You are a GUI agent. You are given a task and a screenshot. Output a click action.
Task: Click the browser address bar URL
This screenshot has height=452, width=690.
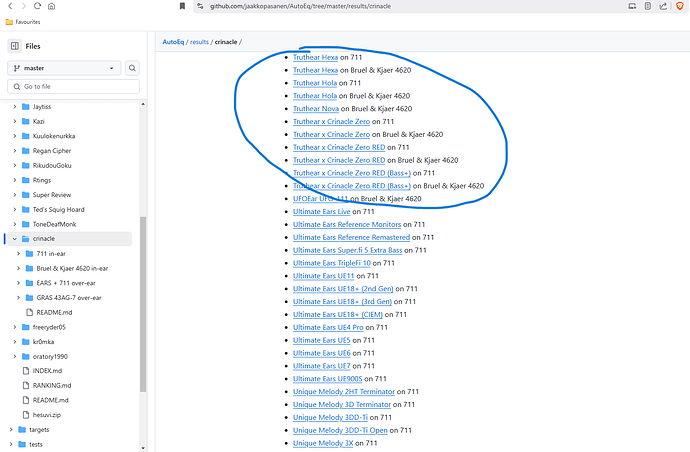click(300, 6)
